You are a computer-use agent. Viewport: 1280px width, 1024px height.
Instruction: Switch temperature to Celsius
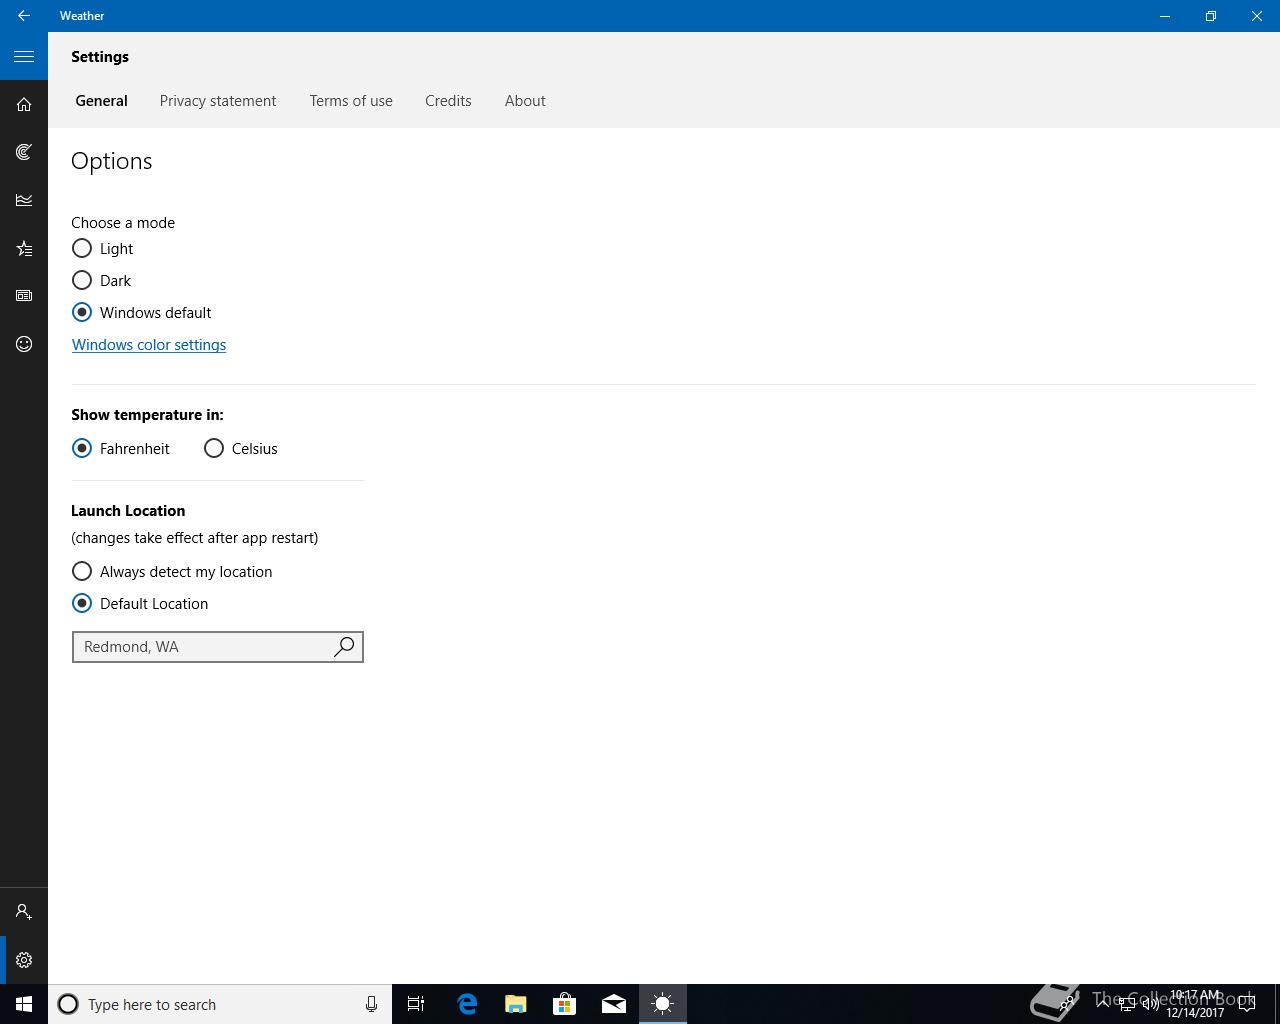[214, 449]
